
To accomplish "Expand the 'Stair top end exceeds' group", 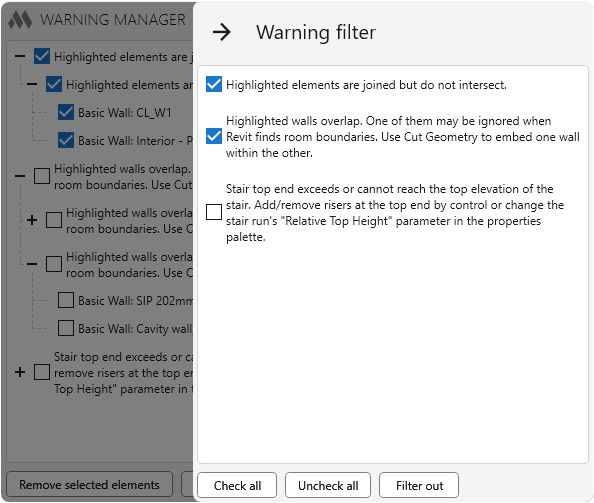I will click(20, 372).
